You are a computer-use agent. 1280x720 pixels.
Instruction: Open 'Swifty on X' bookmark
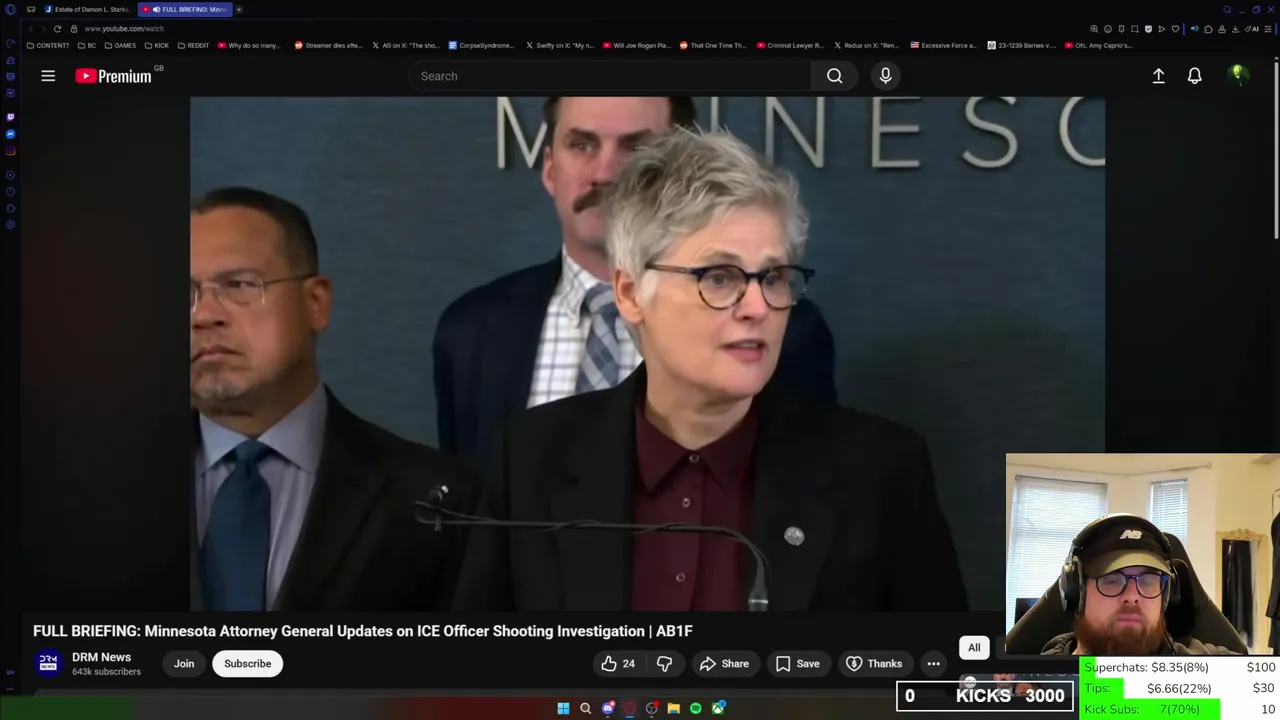point(559,45)
